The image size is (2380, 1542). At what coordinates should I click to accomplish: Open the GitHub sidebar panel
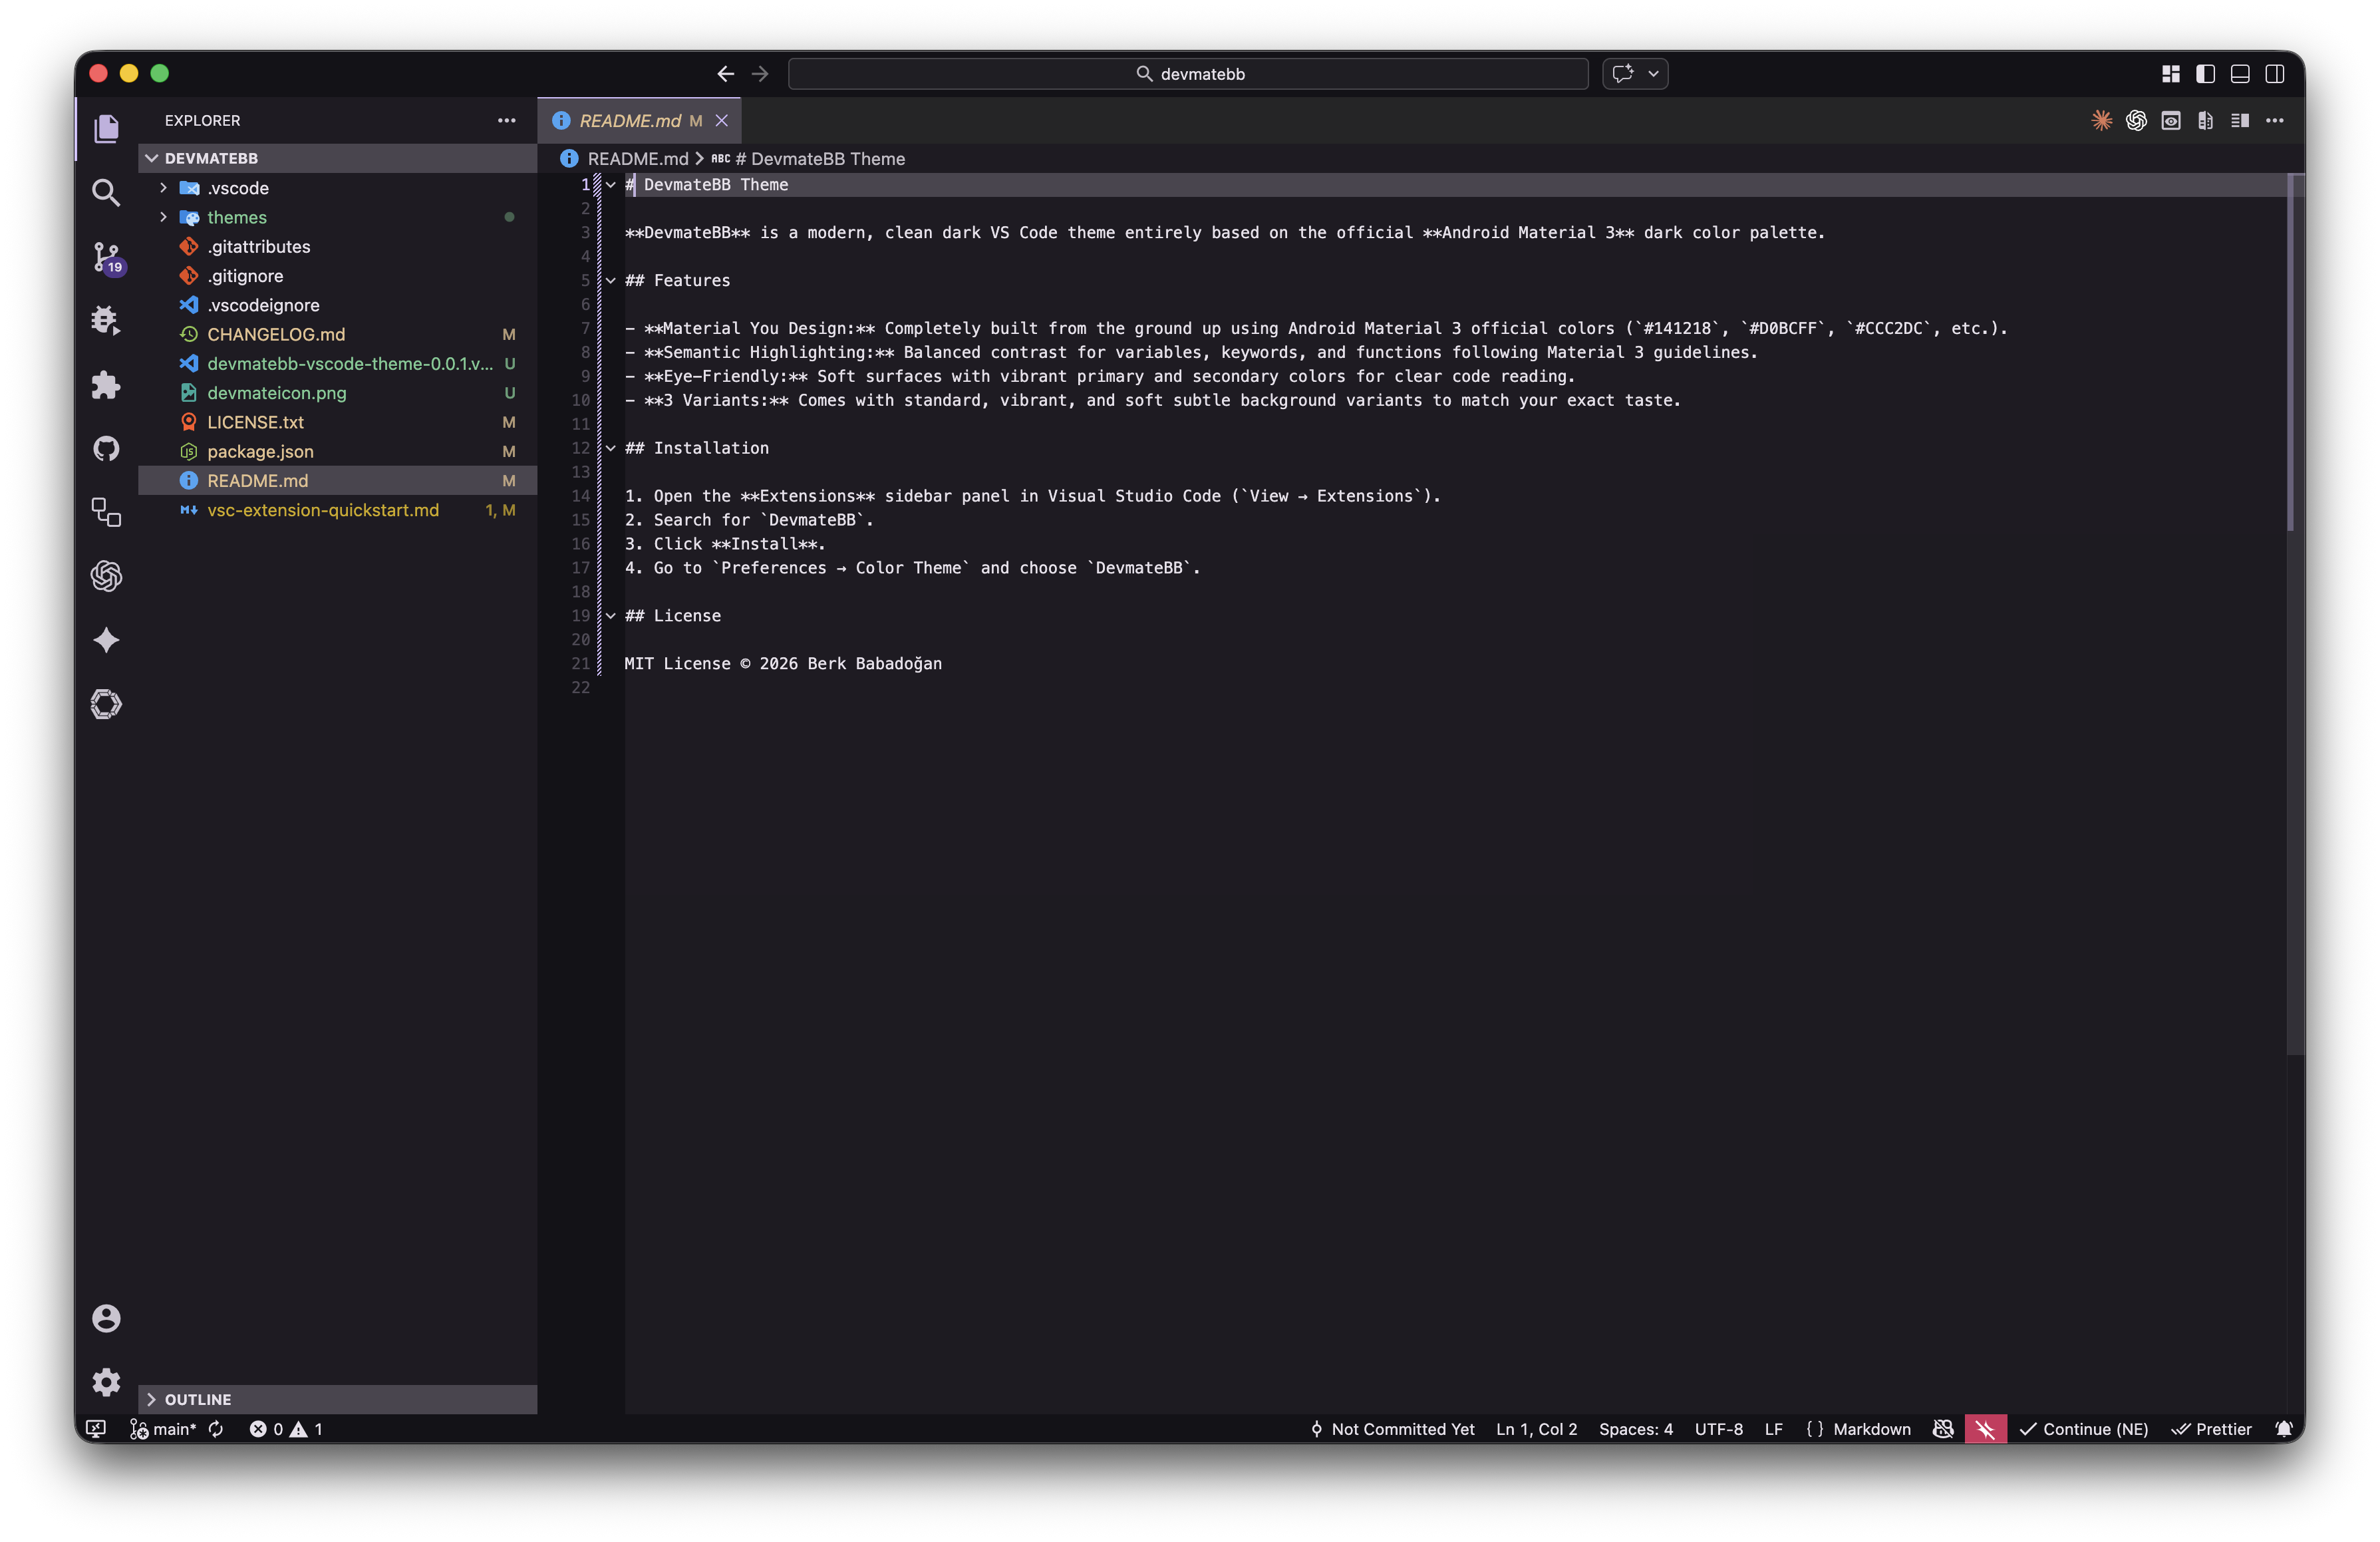[x=106, y=448]
